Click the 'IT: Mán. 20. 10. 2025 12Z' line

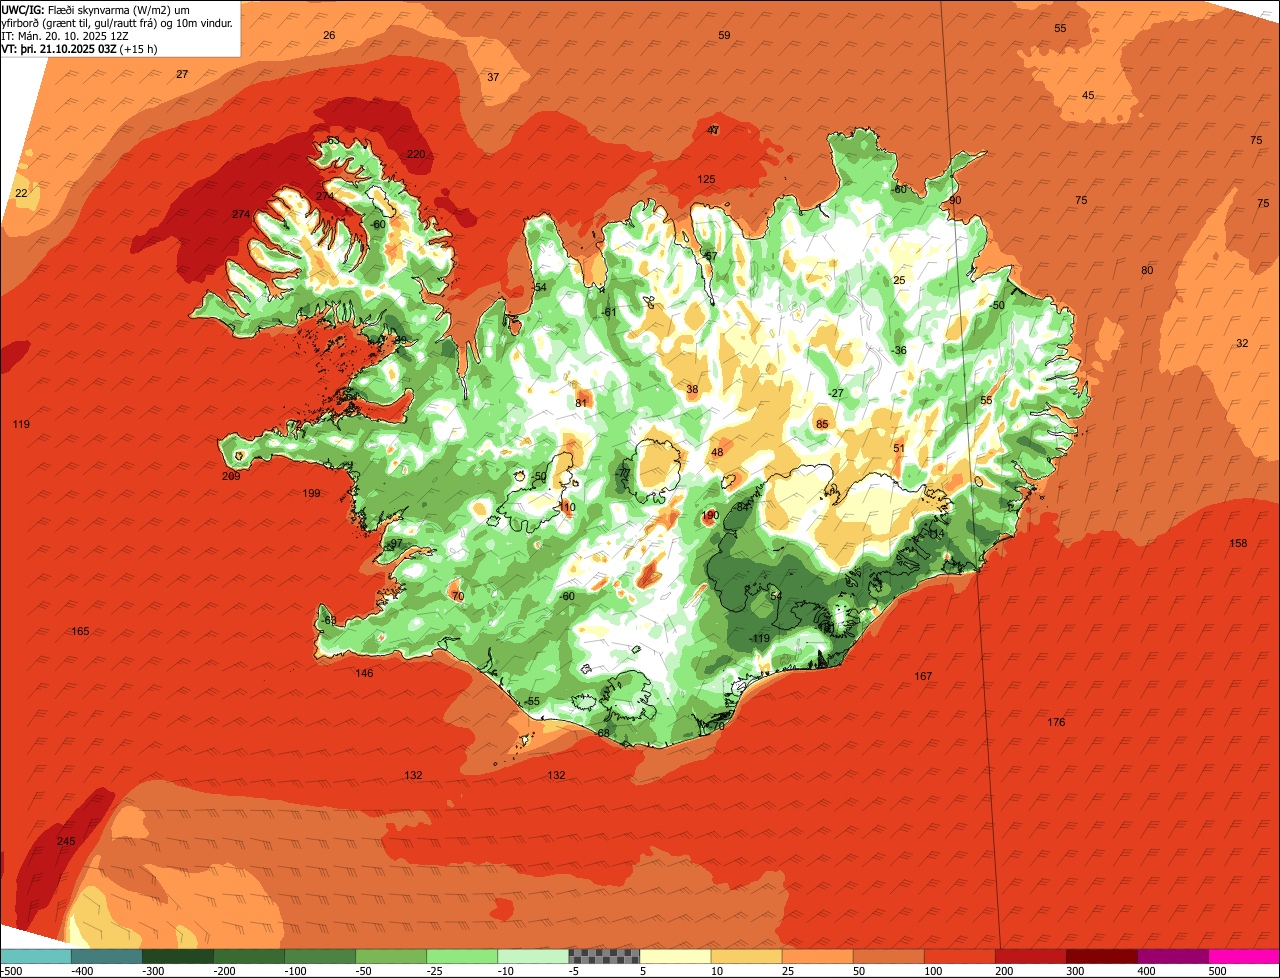pyautogui.click(x=65, y=35)
